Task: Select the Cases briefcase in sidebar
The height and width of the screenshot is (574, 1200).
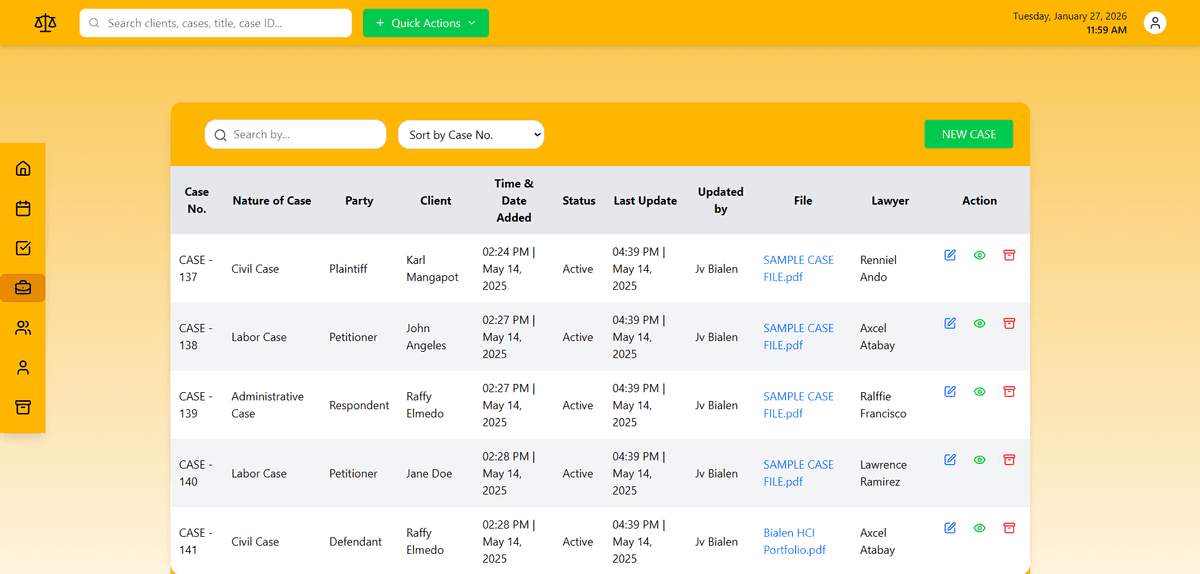Action: pos(23,288)
